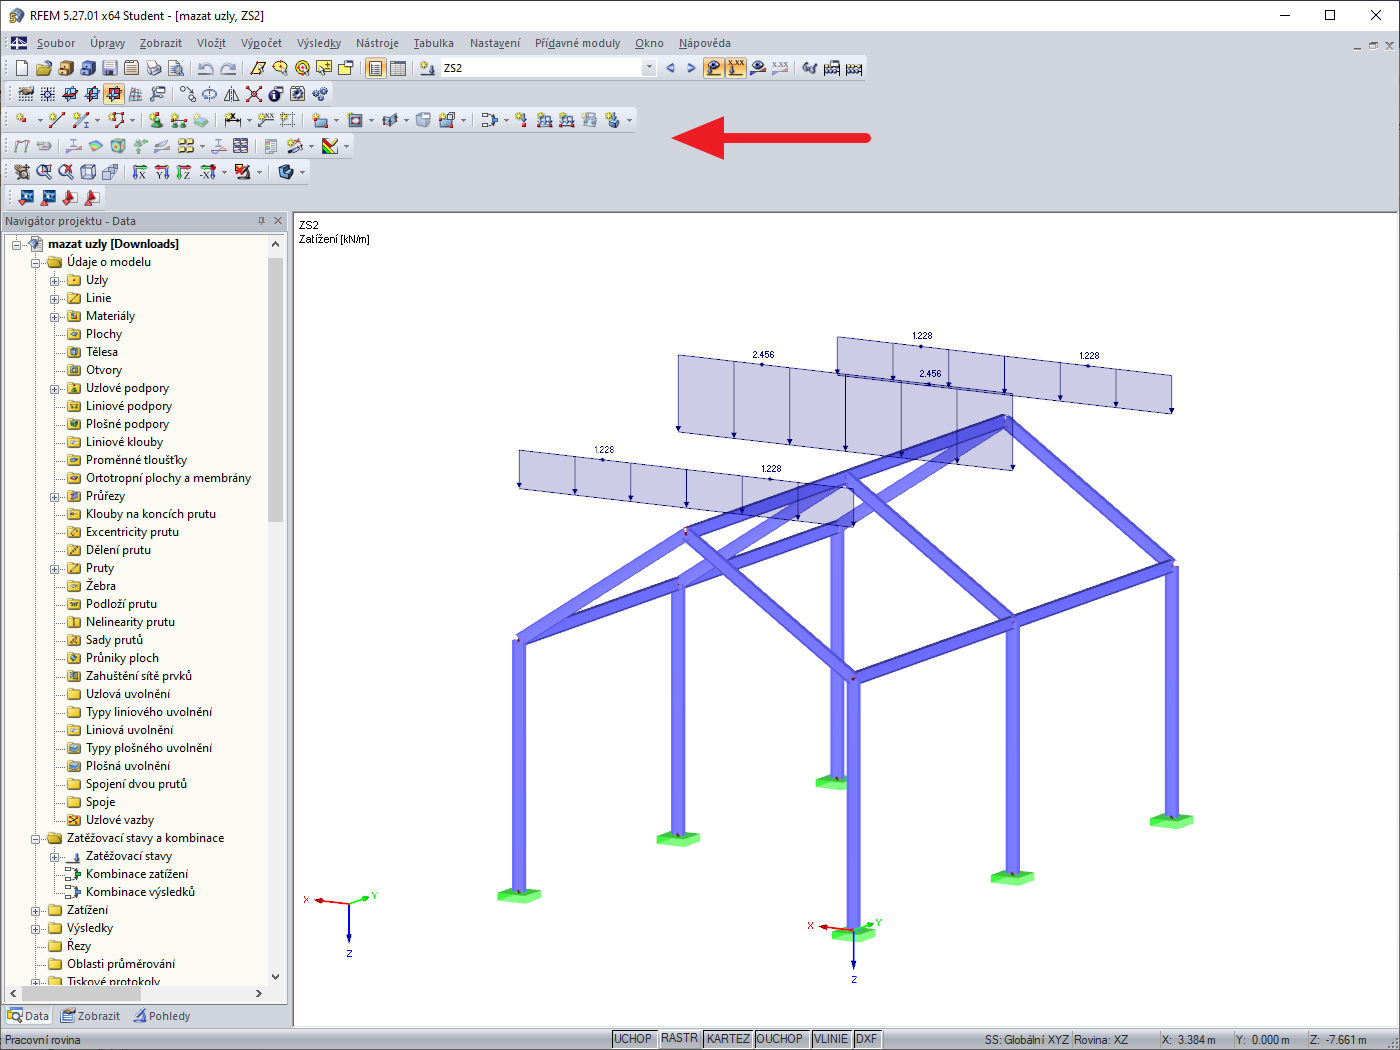Expand the Materiály tree node
The width and height of the screenshot is (1400, 1050).
tap(55, 316)
